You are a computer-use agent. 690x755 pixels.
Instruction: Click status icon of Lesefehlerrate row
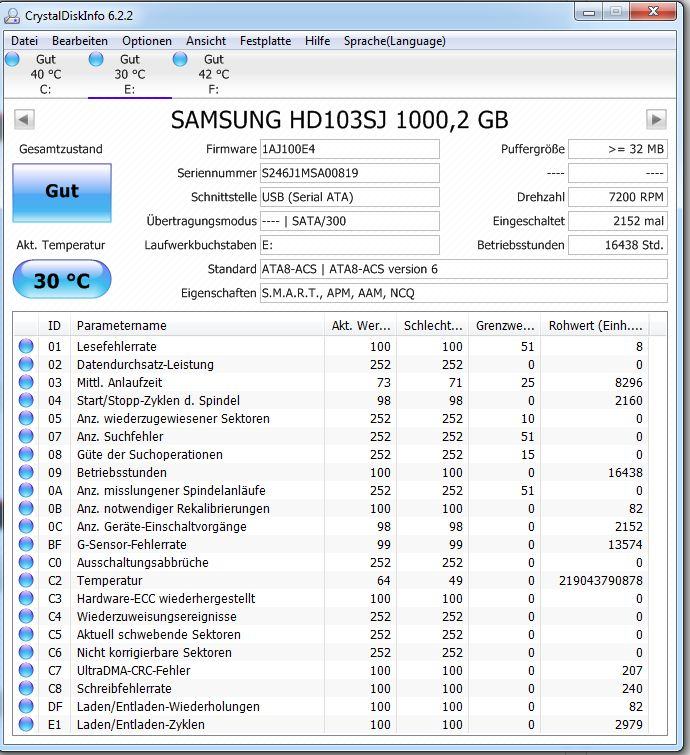tap(26, 346)
